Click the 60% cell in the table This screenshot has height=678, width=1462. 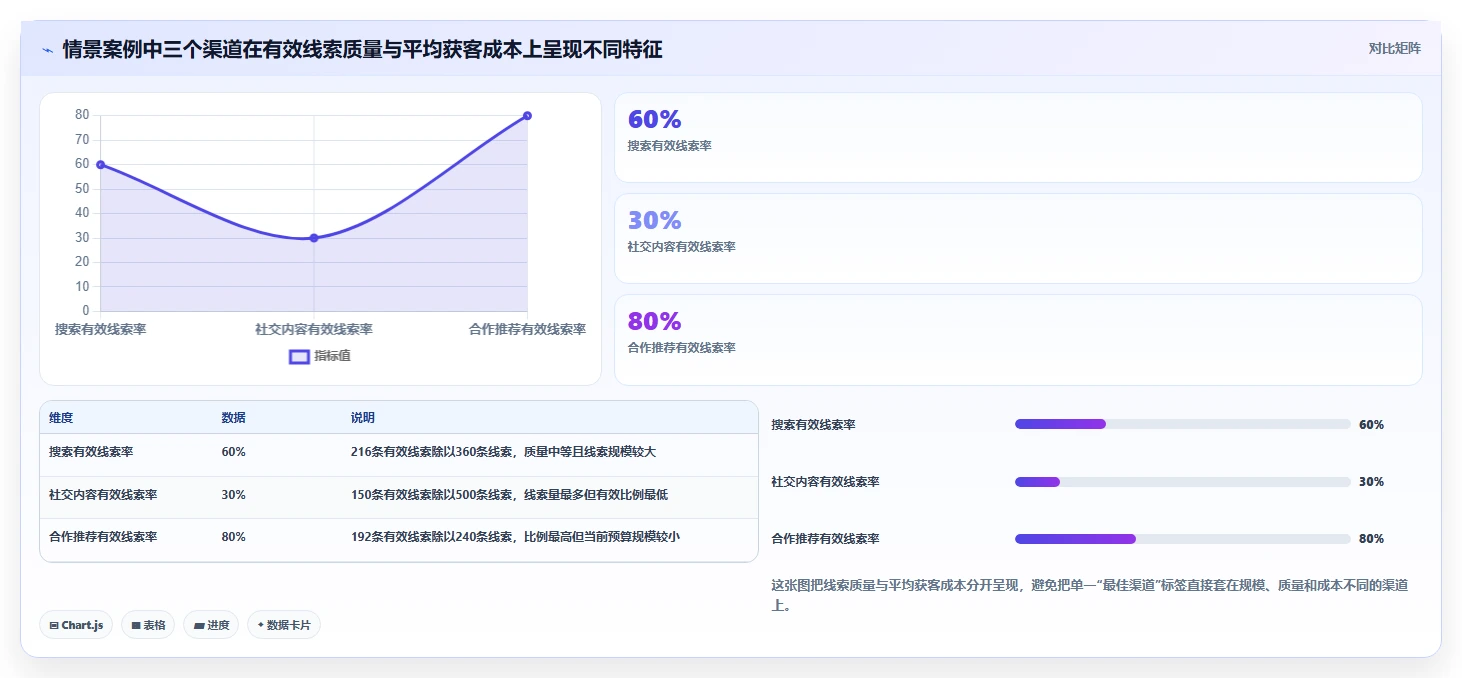[233, 452]
